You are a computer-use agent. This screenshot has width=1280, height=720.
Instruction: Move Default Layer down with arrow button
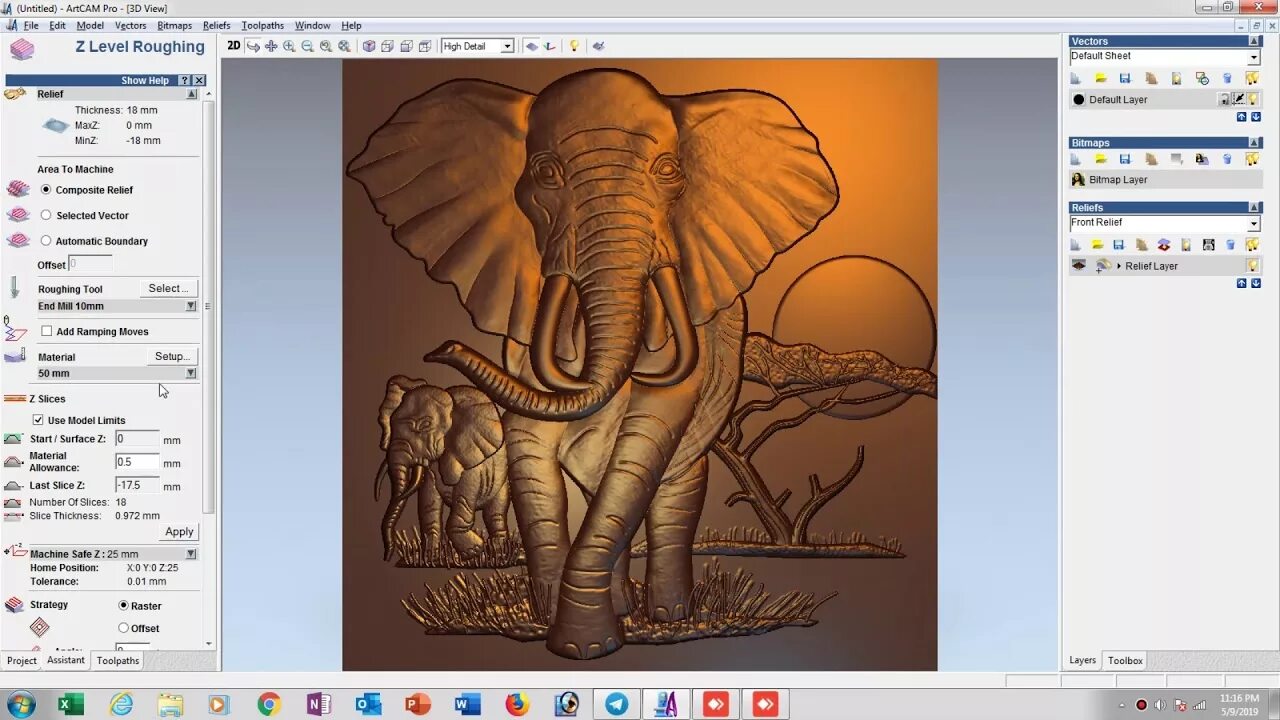(1256, 117)
